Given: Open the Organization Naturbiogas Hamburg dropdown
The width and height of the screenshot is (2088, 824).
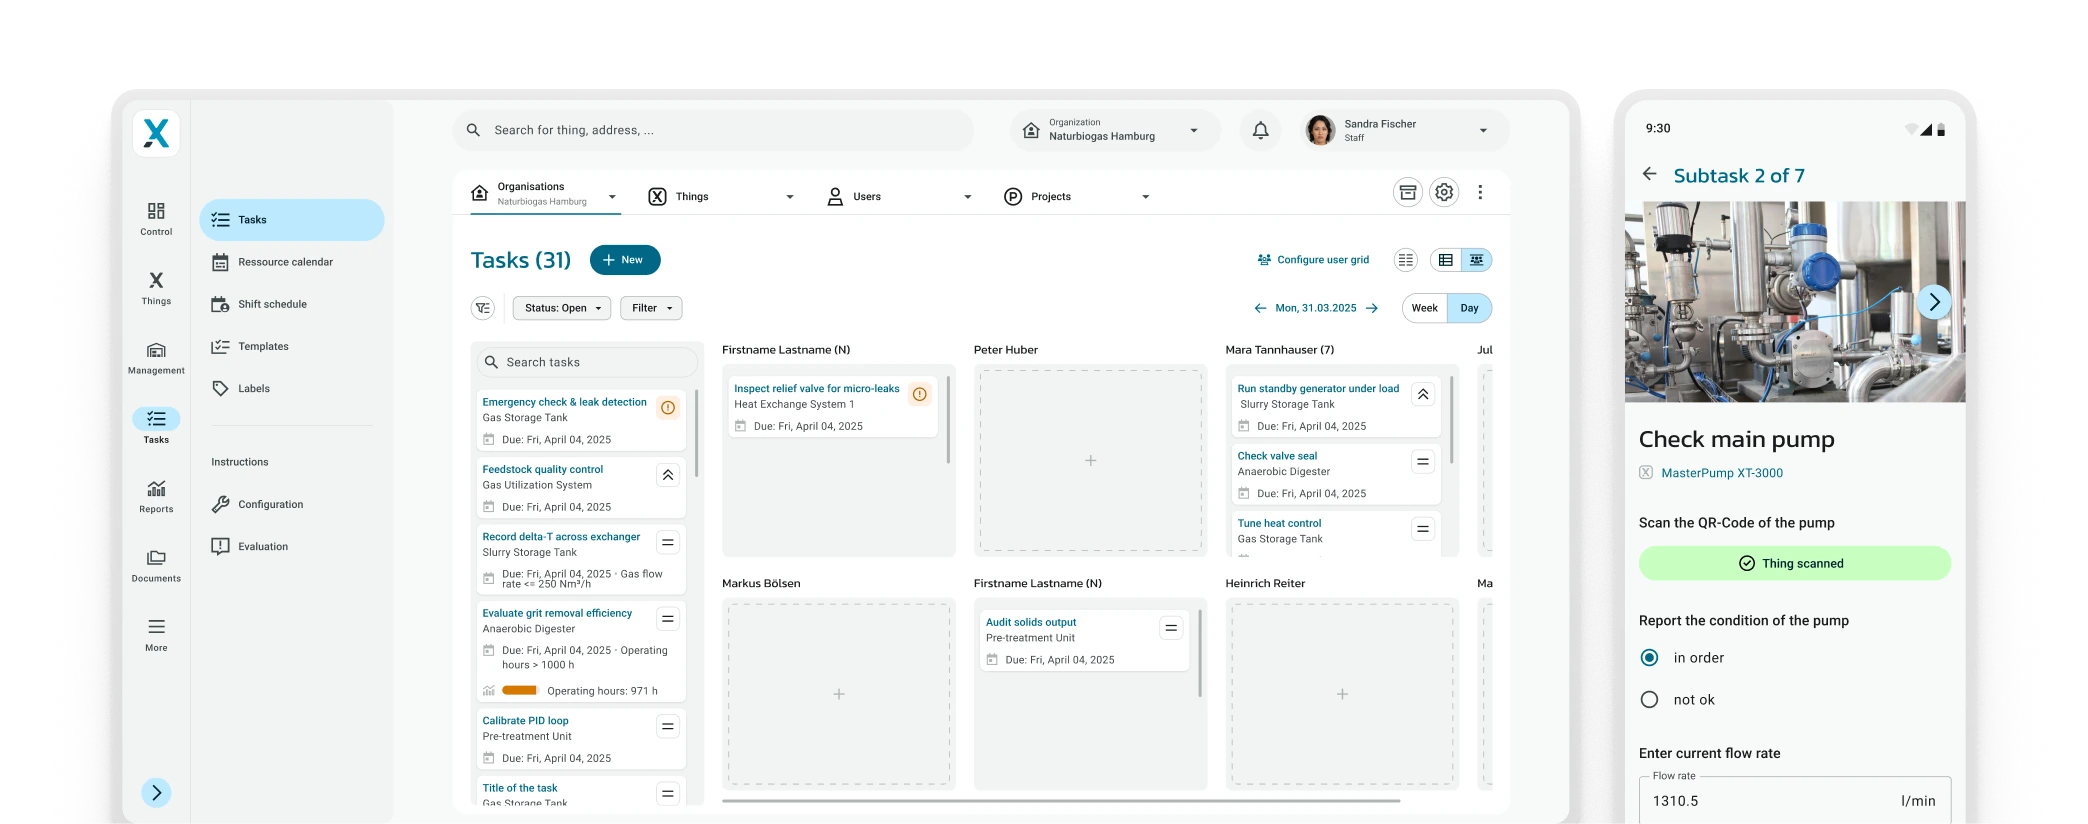Looking at the screenshot, I should [1115, 130].
